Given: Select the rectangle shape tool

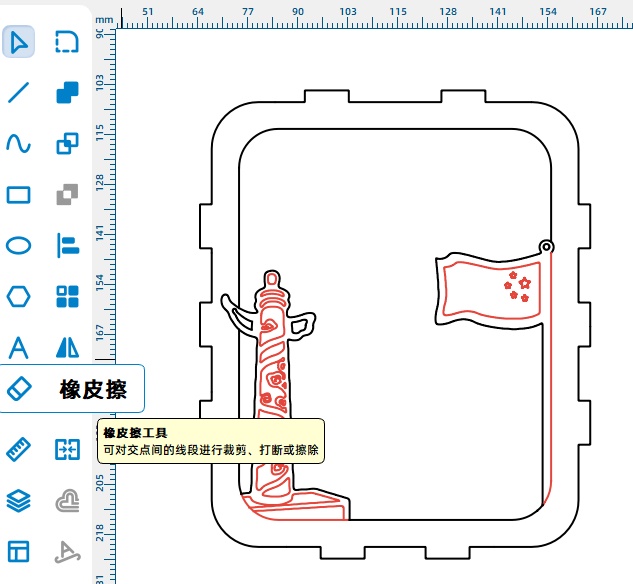Looking at the screenshot, I should coord(19,195).
